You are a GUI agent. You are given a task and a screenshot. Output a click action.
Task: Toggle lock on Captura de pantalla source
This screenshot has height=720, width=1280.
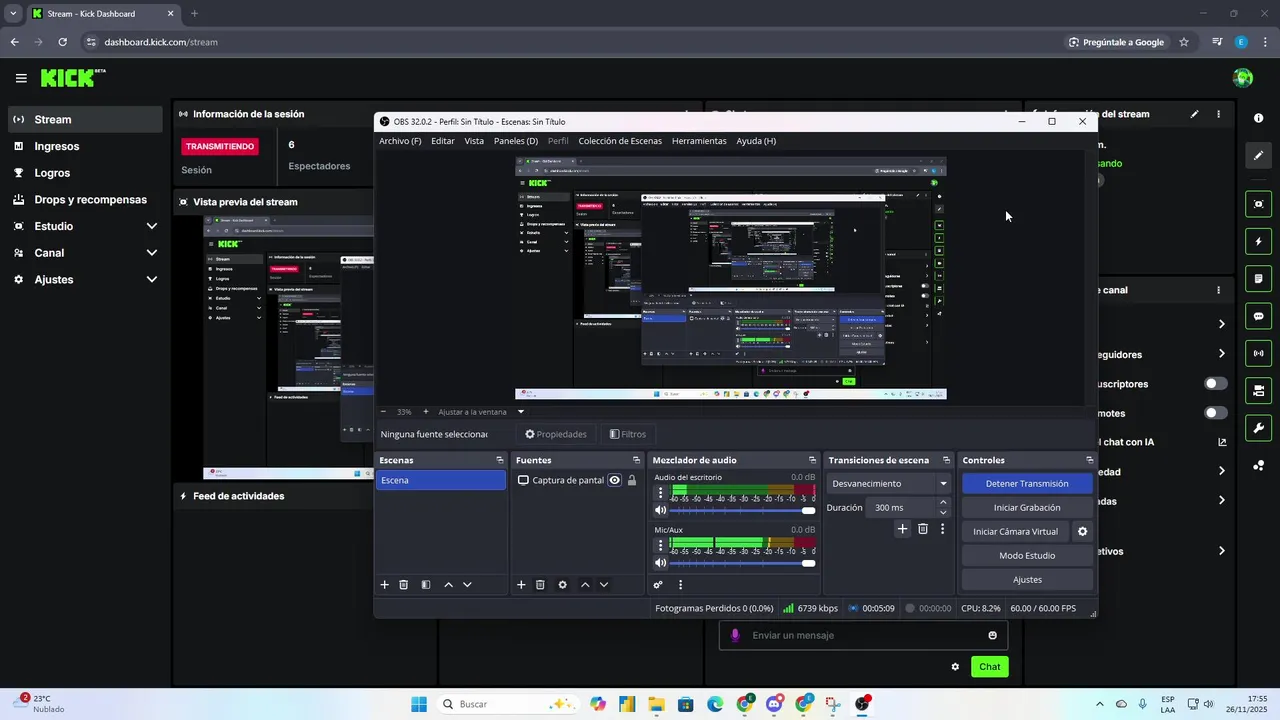(632, 480)
